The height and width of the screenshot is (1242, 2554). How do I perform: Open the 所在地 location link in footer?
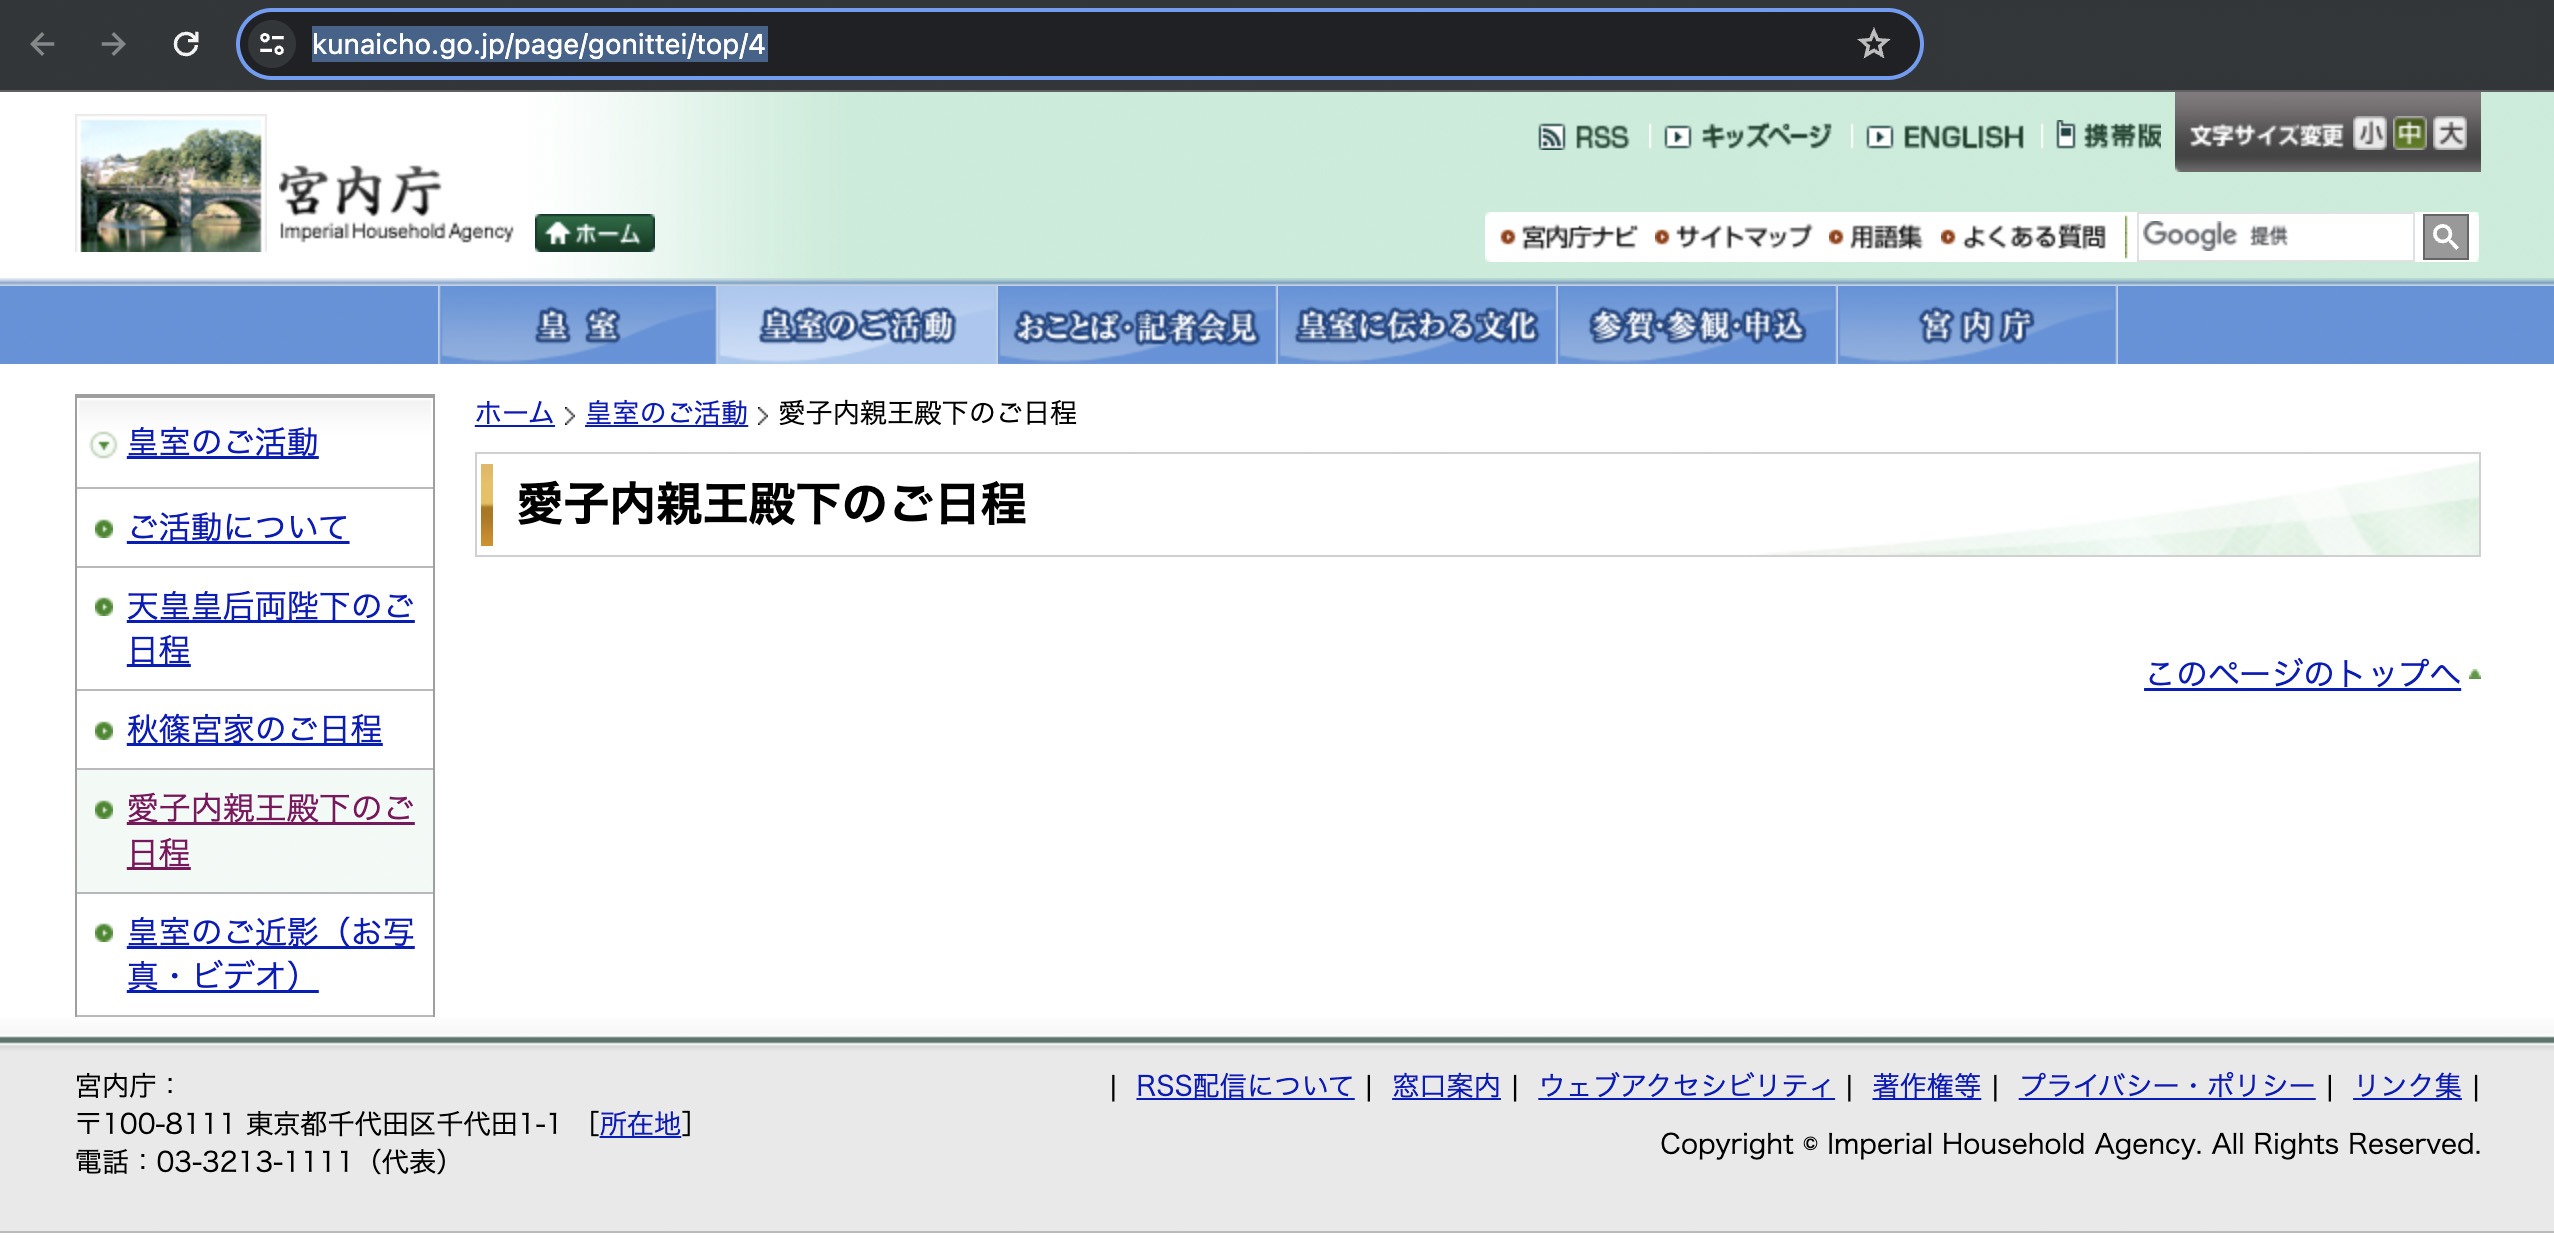point(640,1124)
